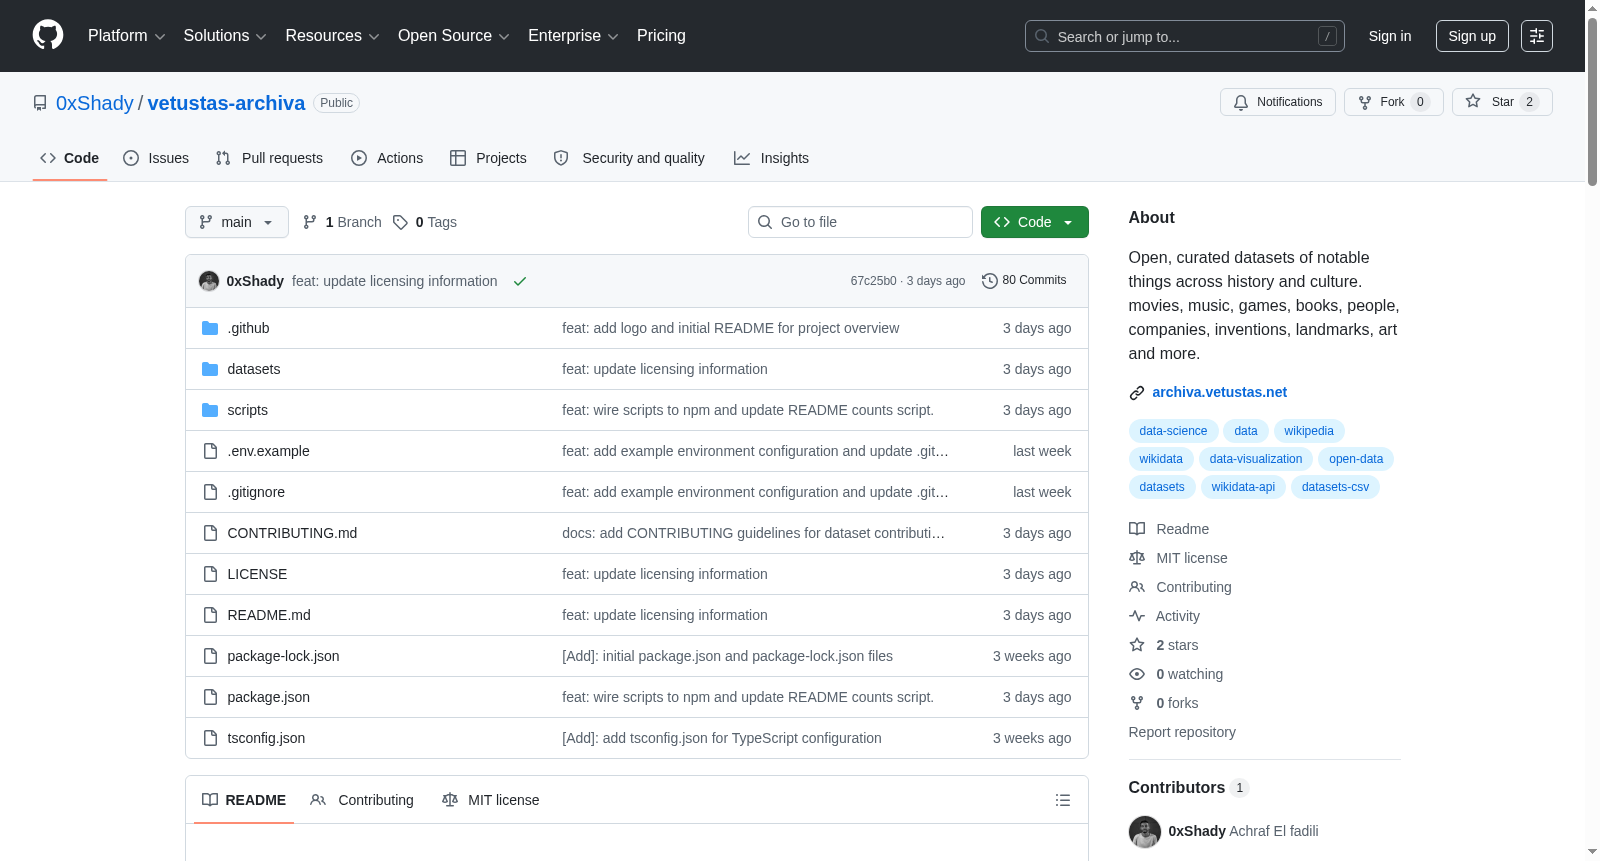
Task: Open the green Code dropdown button
Action: 1035,222
